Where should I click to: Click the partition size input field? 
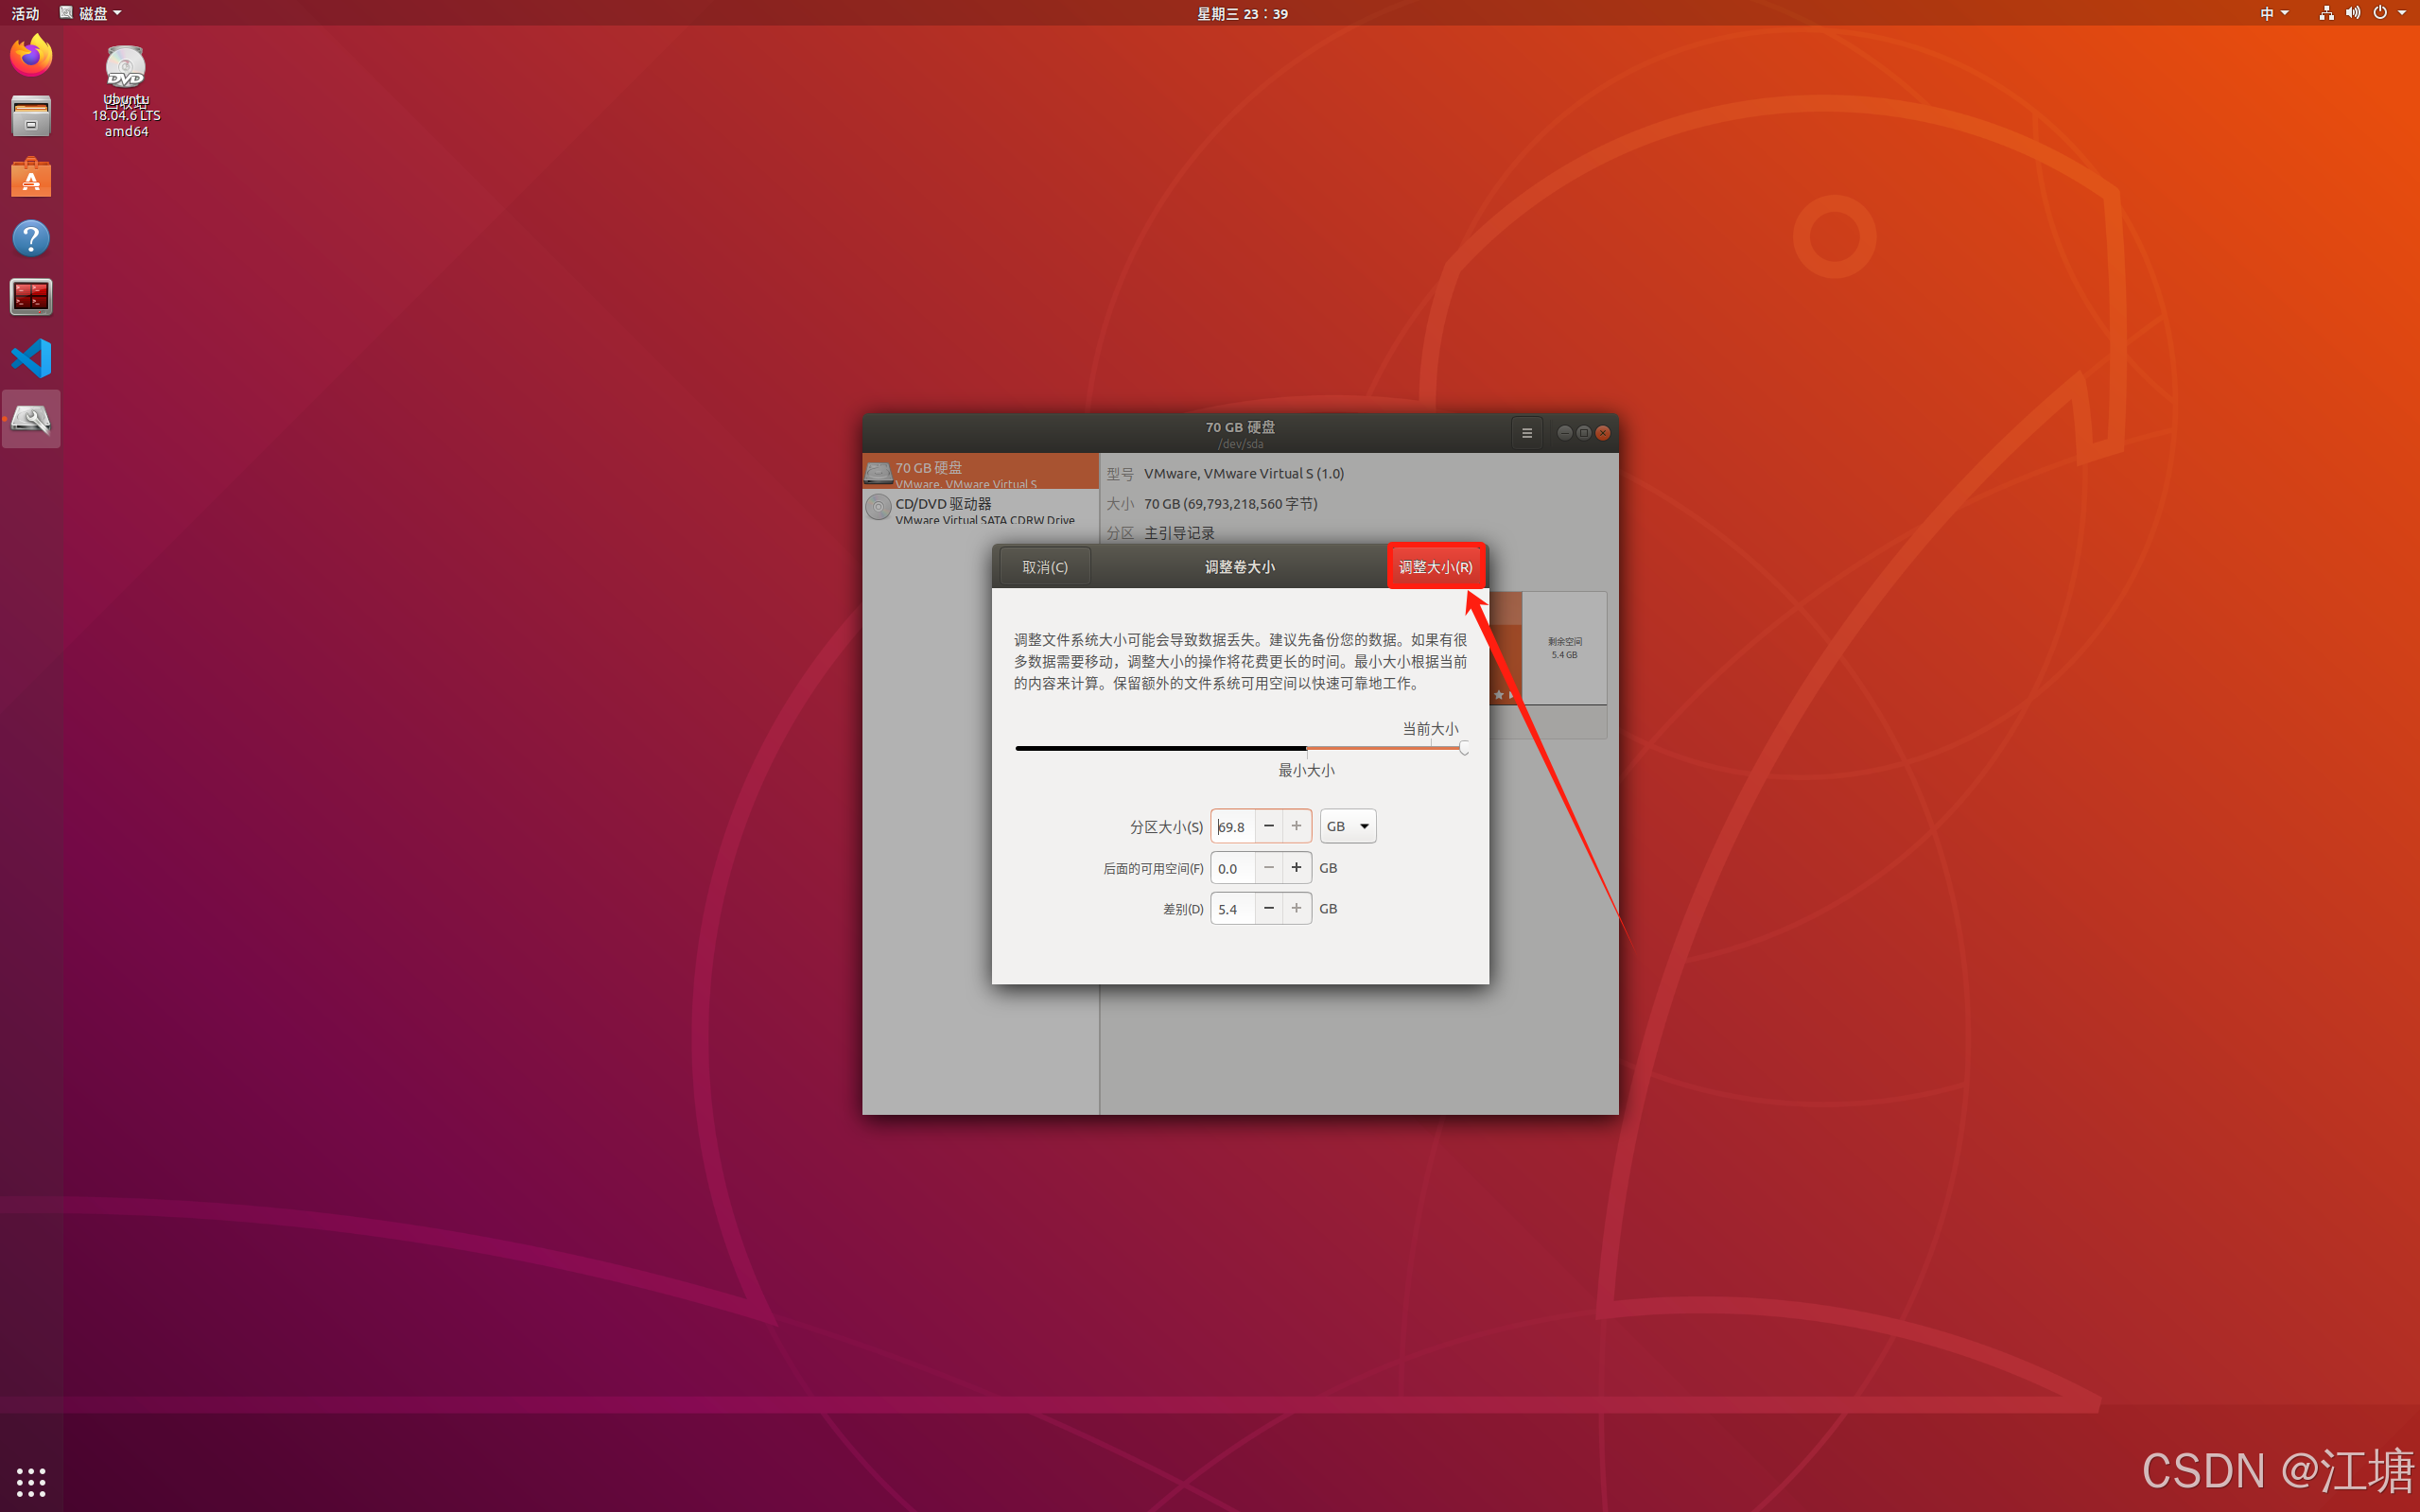(x=1233, y=826)
